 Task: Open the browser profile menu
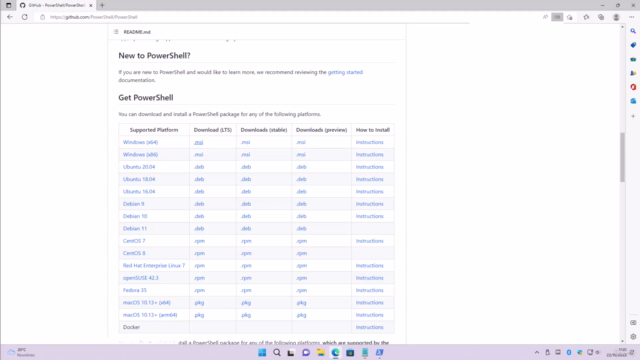click(x=616, y=17)
